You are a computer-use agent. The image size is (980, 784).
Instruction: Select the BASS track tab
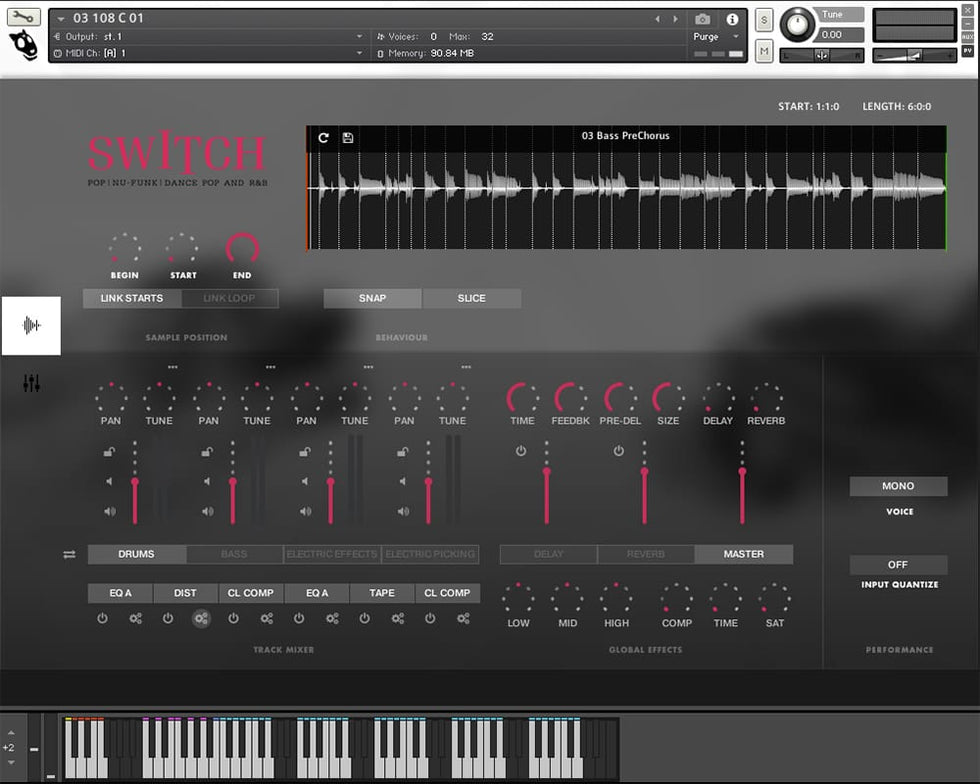[234, 554]
